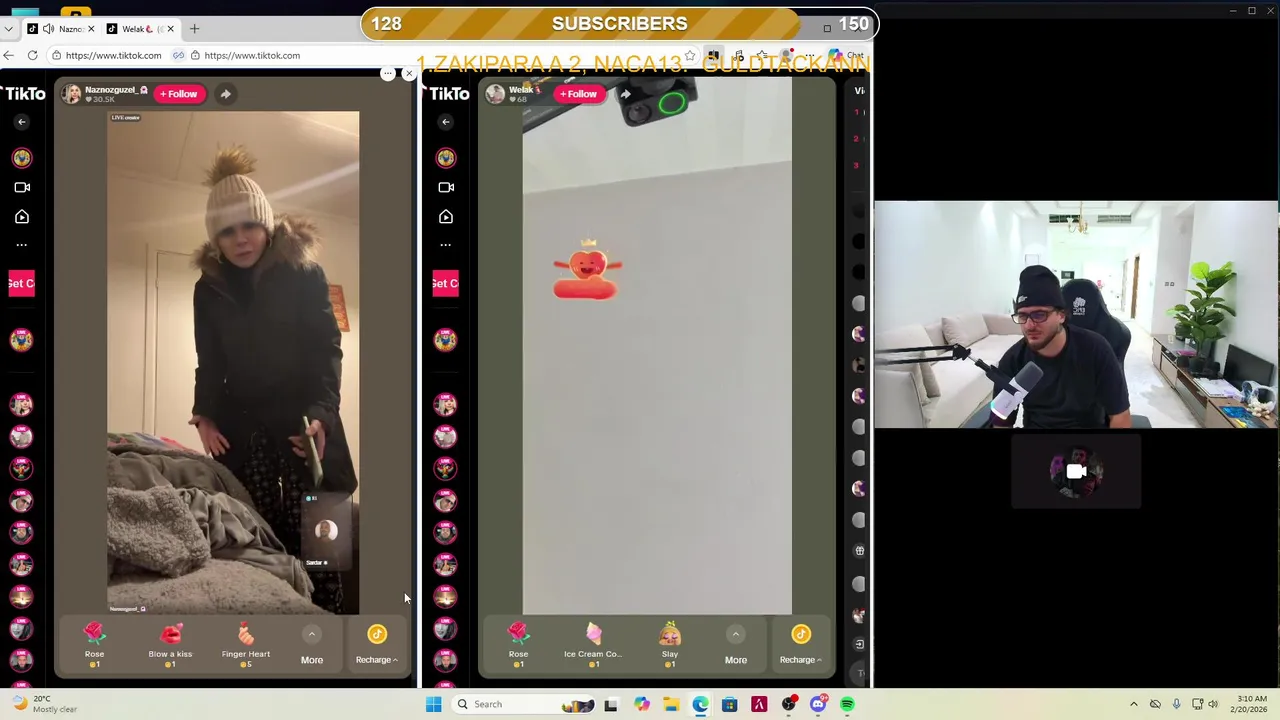Open Discord from the taskbar
Image resolution: width=1280 pixels, height=720 pixels.
pos(818,704)
